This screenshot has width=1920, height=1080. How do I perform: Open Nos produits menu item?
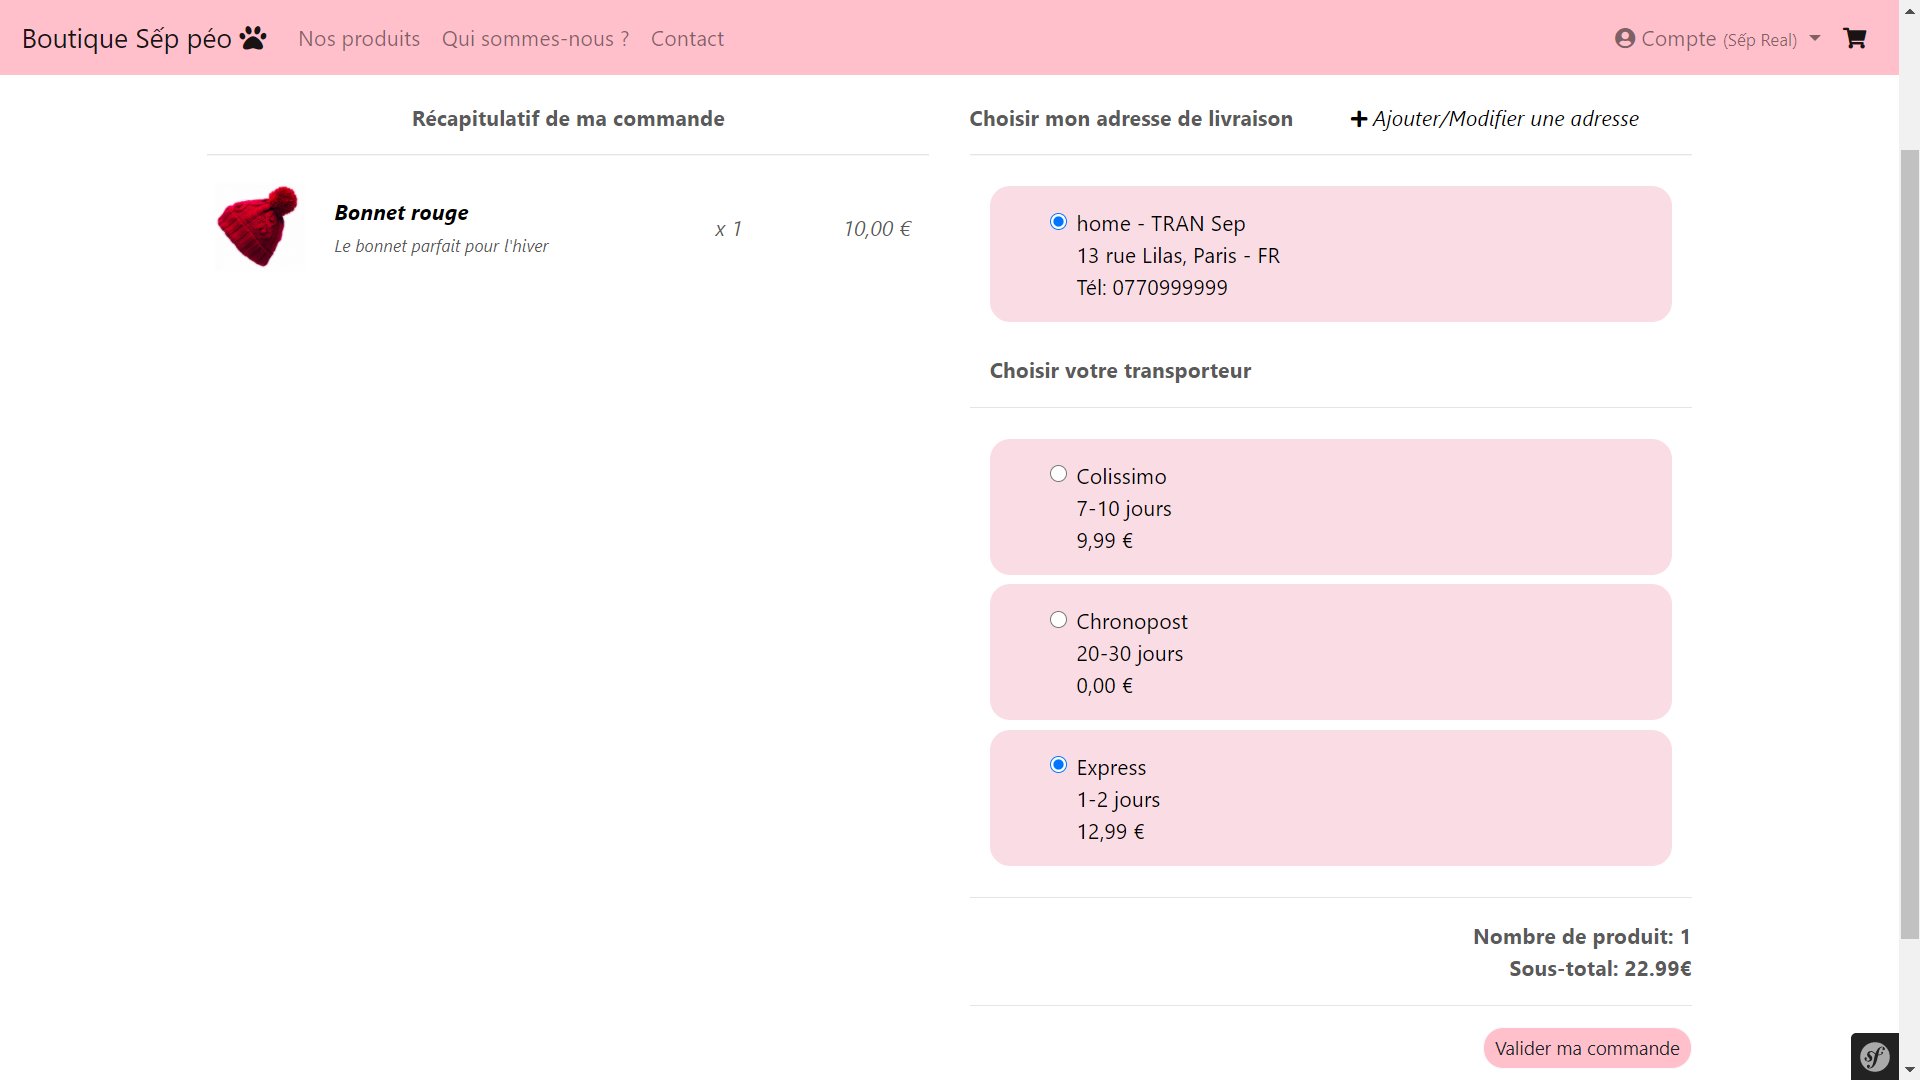[359, 39]
